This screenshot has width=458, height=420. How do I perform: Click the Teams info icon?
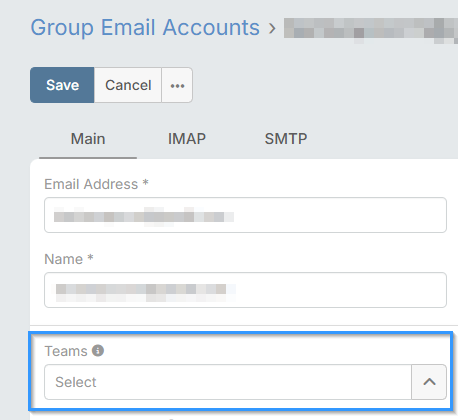98,351
